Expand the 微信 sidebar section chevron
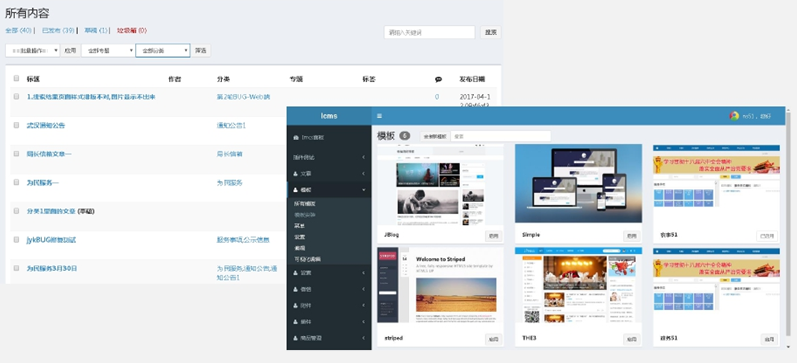797x363 pixels. point(363,289)
